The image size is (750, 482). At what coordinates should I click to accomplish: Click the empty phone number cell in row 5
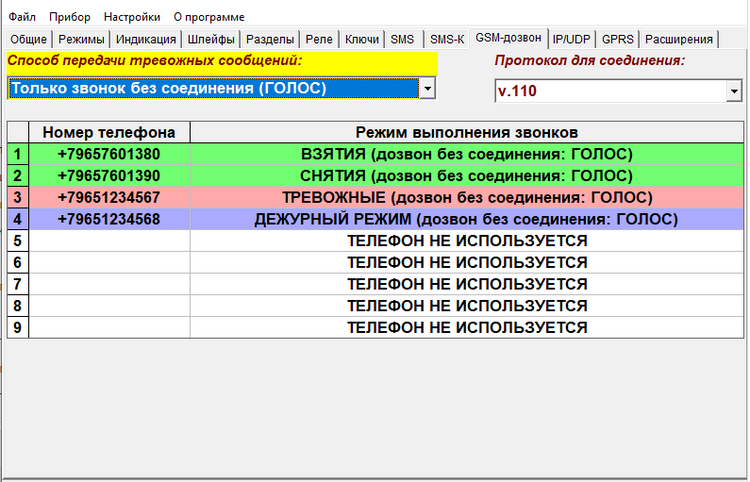click(109, 241)
